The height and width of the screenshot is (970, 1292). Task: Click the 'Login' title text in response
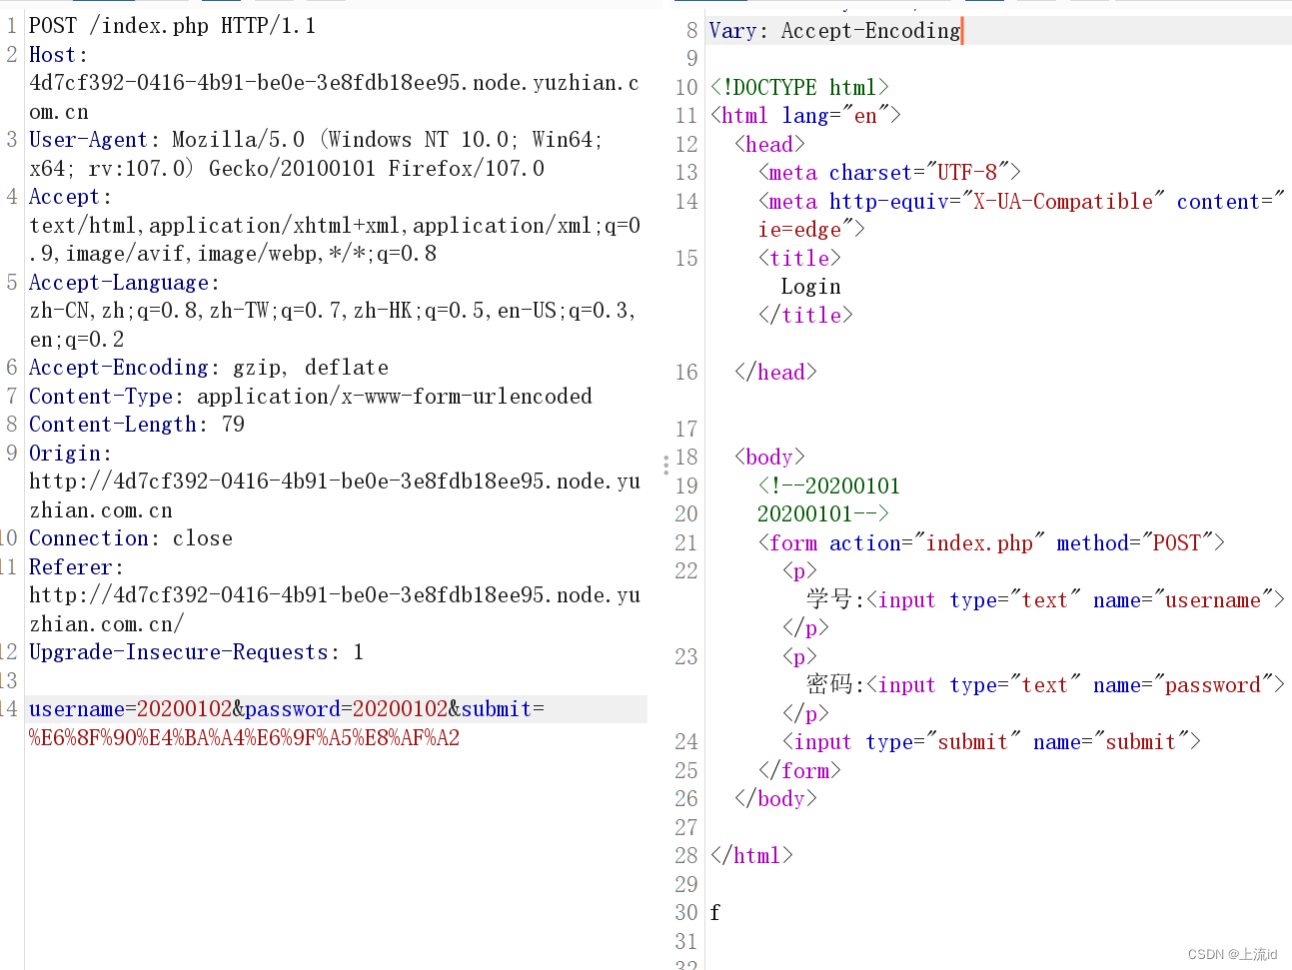pyautogui.click(x=811, y=287)
